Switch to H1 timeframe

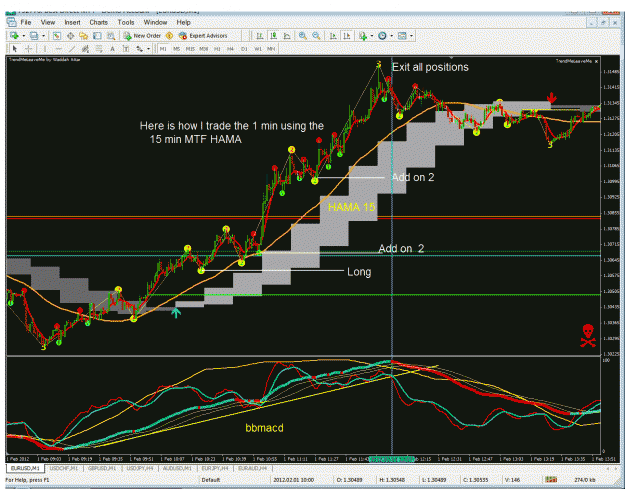(x=217, y=49)
